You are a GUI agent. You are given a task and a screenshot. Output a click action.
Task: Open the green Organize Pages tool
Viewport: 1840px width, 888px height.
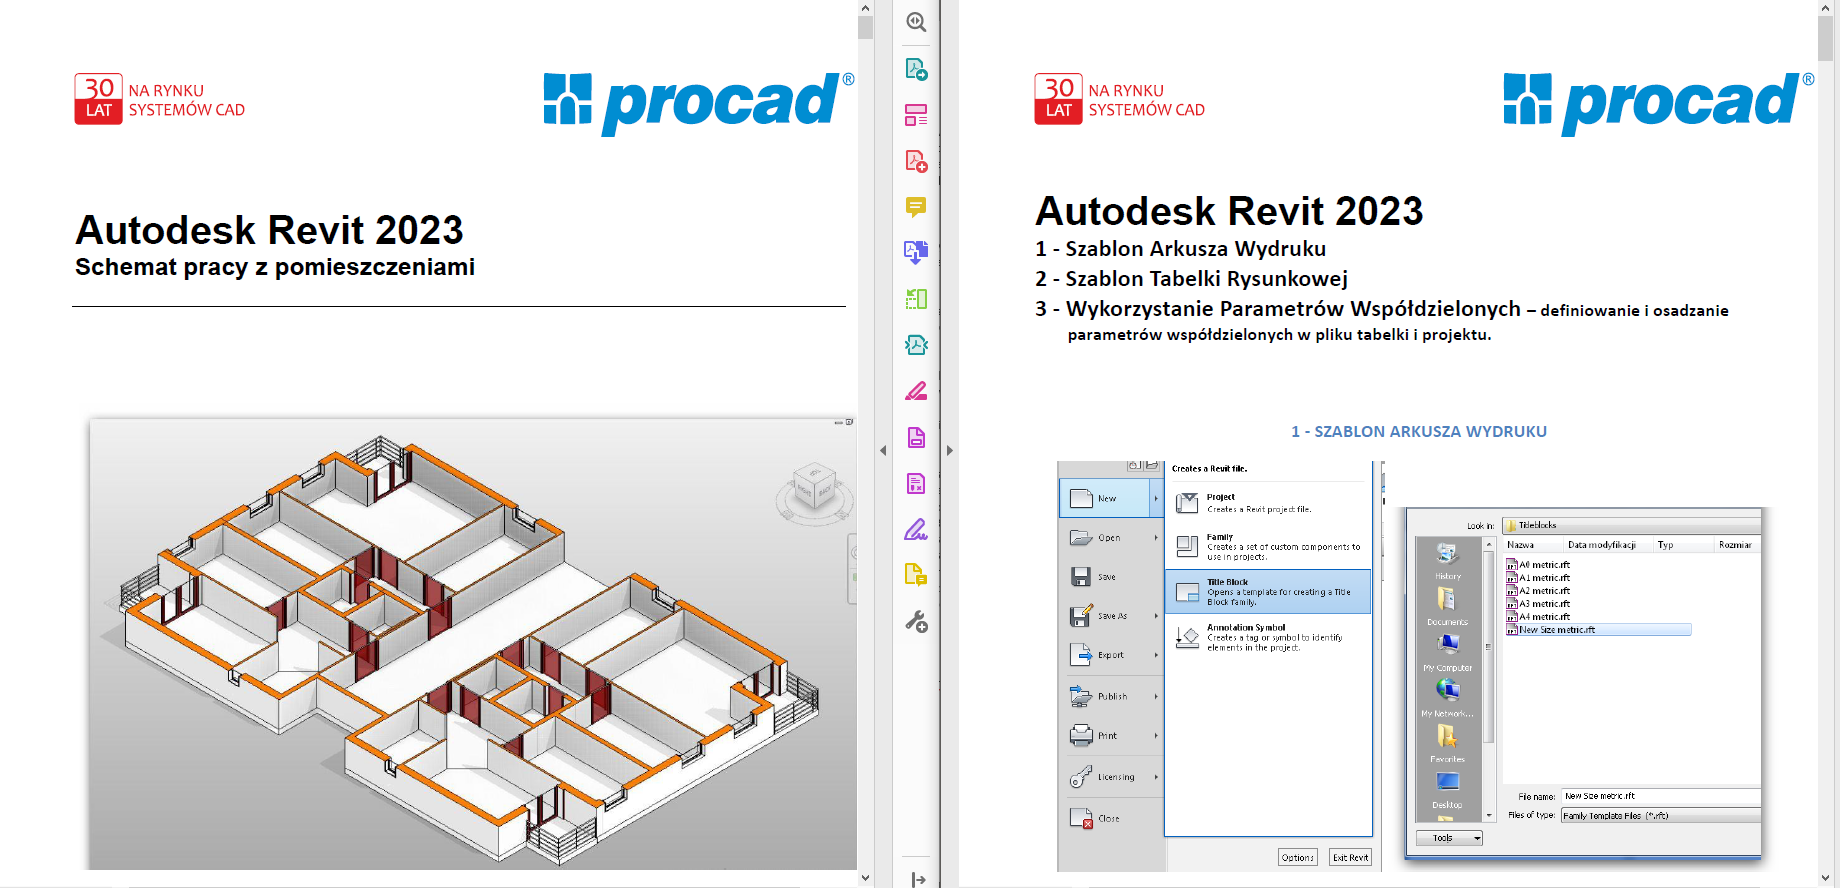tap(916, 299)
